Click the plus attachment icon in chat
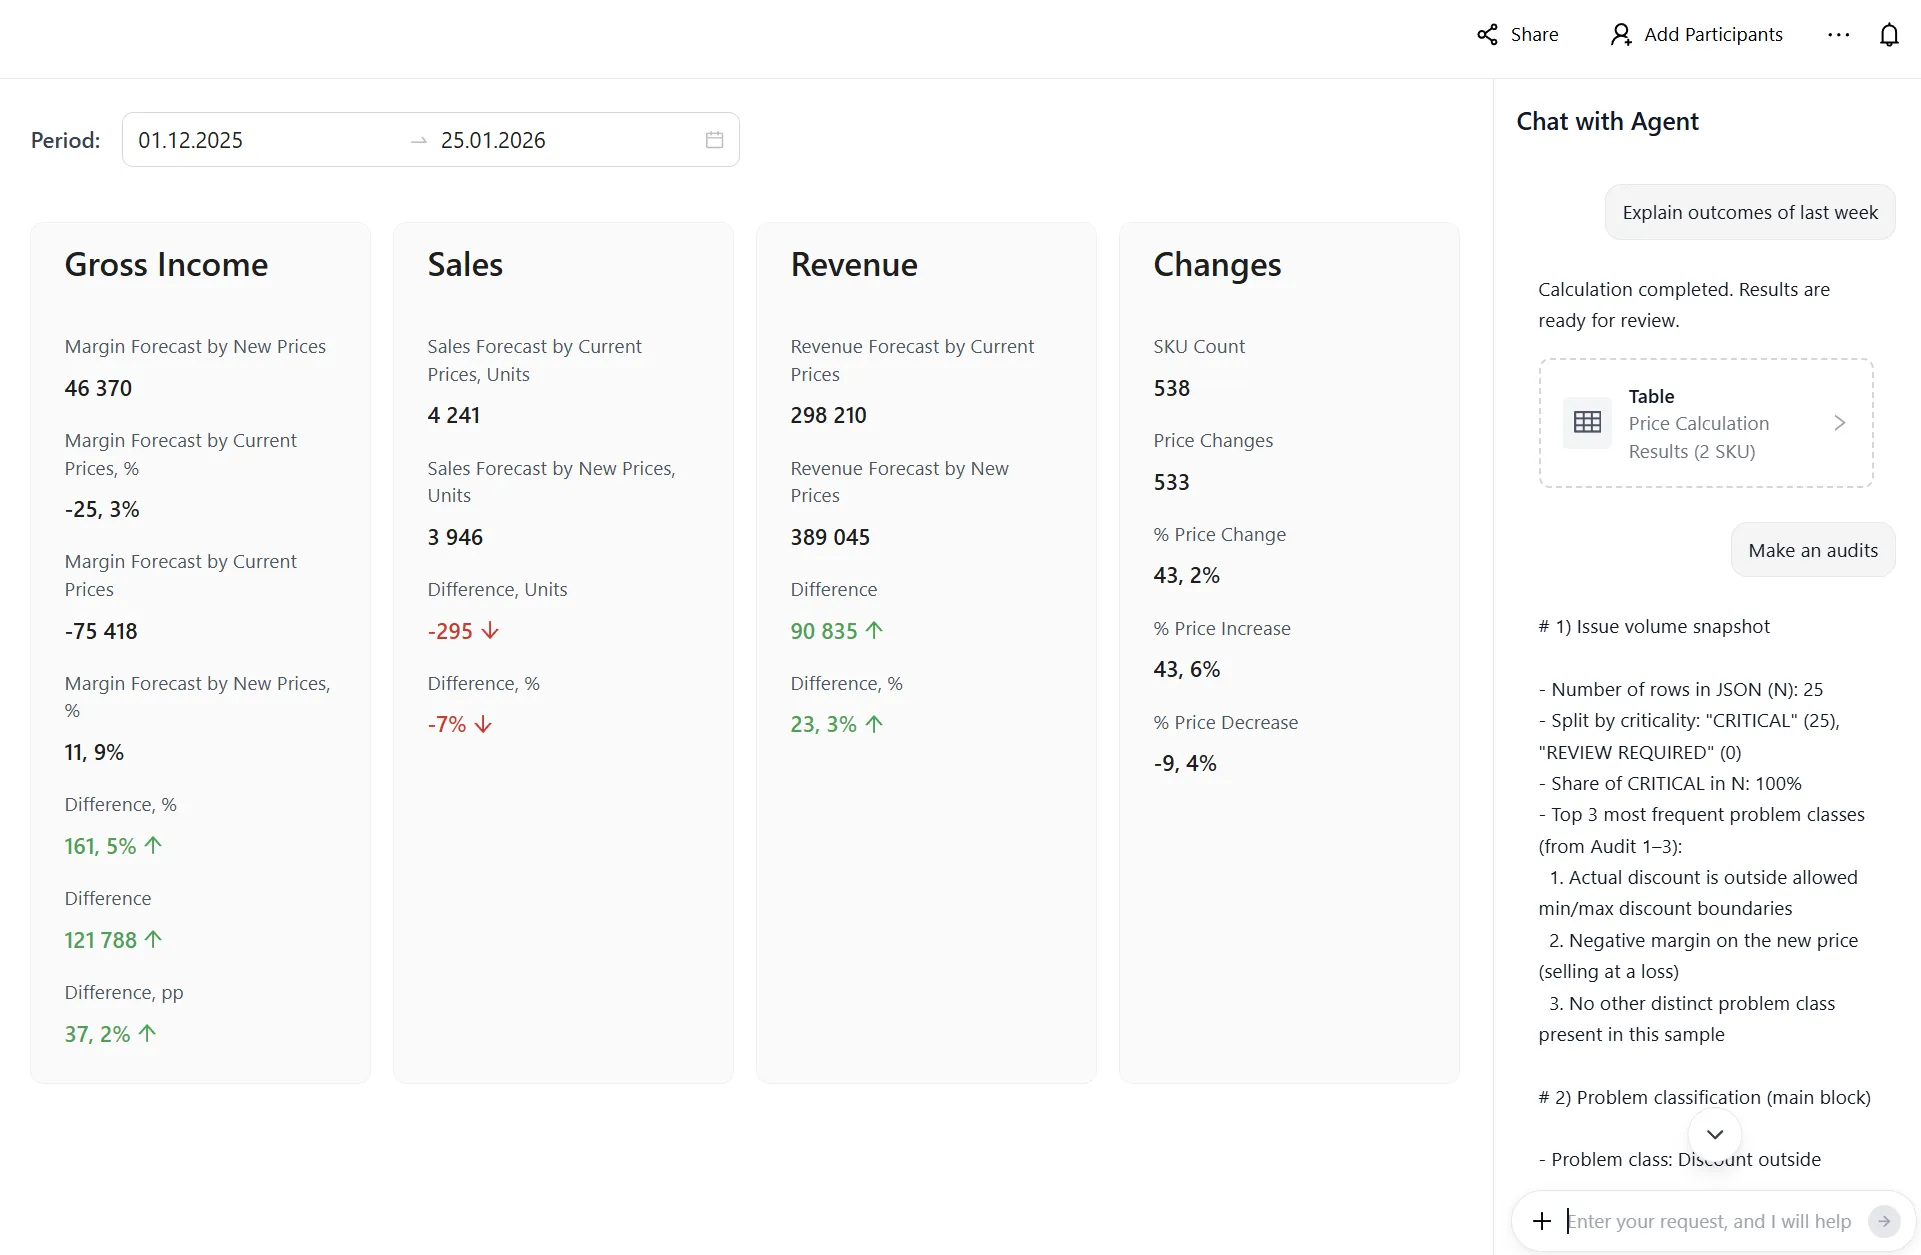 tap(1541, 1221)
